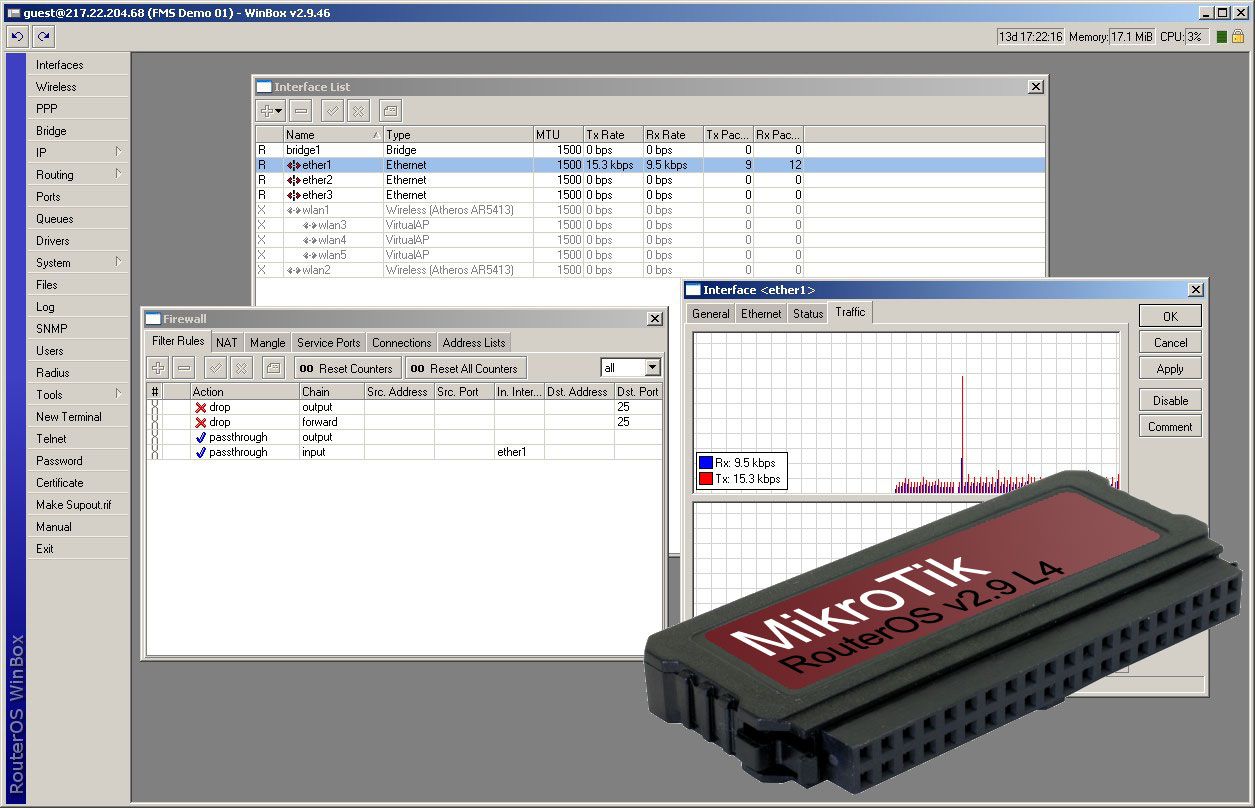
Task: Click the orange indicator square in status bar
Action: [x=1237, y=37]
